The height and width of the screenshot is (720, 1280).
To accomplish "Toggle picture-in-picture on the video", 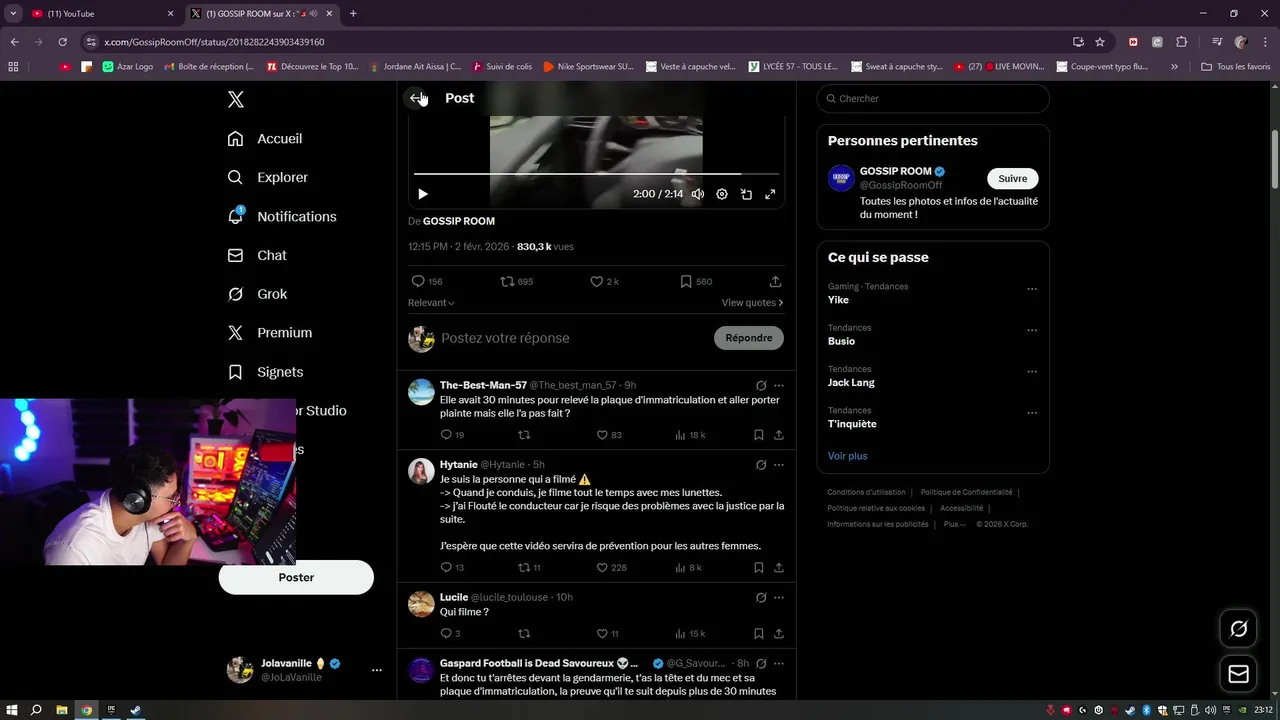I will [746, 194].
